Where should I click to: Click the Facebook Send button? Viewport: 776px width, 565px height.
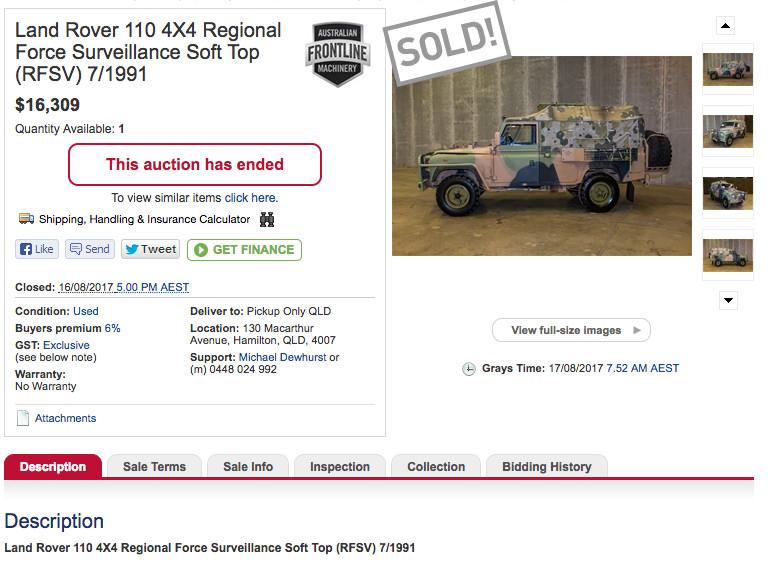pos(90,249)
